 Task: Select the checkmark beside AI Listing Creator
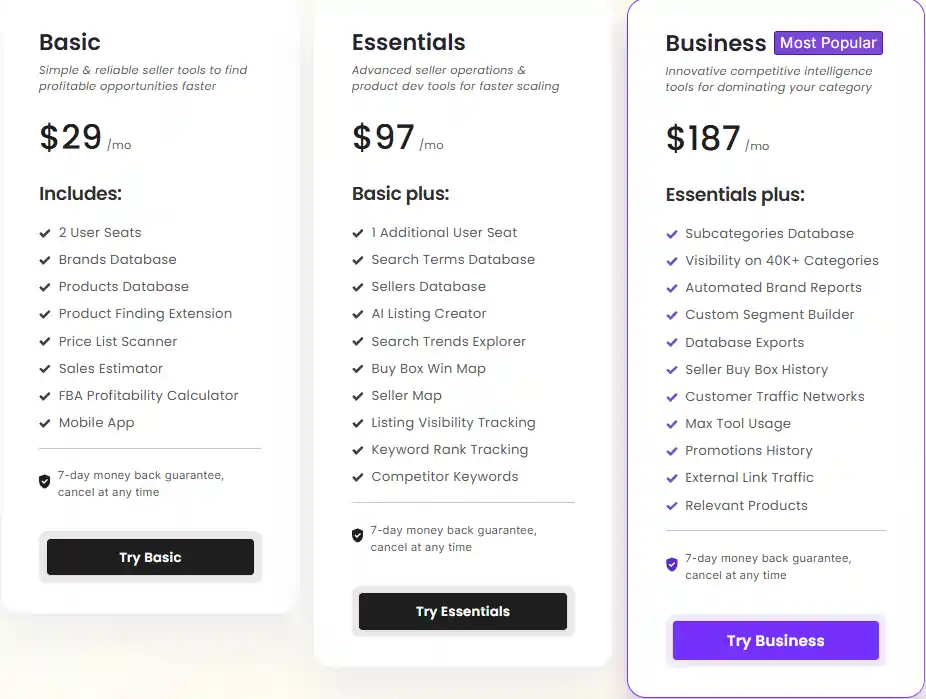click(x=357, y=314)
